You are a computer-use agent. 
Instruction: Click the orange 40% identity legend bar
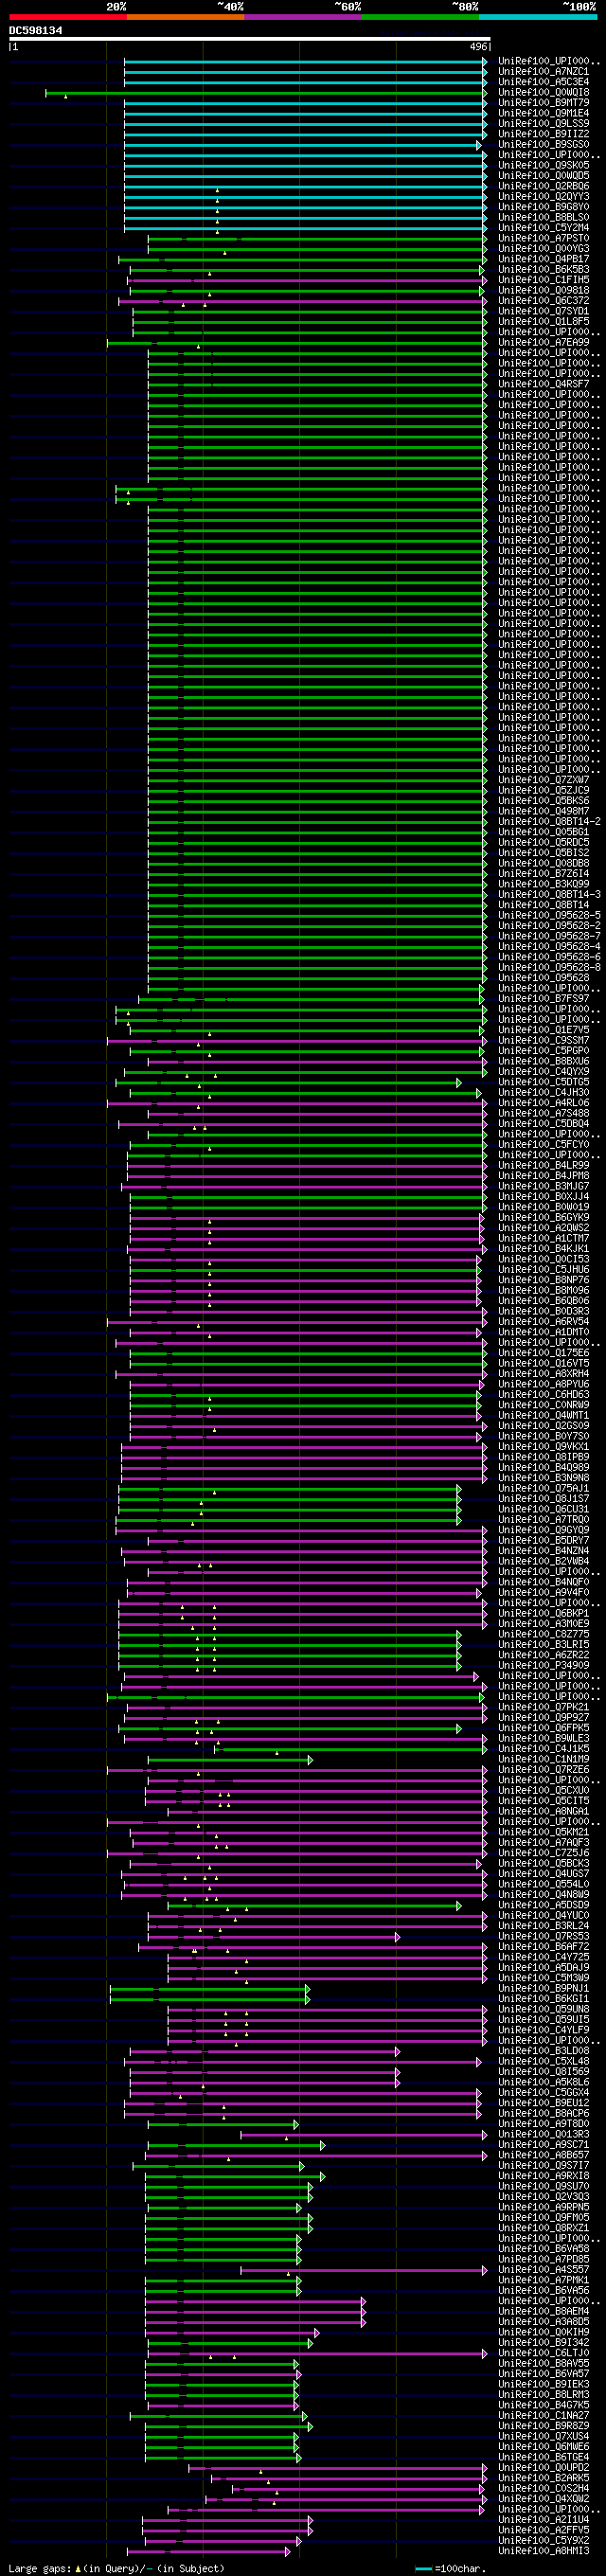(185, 17)
